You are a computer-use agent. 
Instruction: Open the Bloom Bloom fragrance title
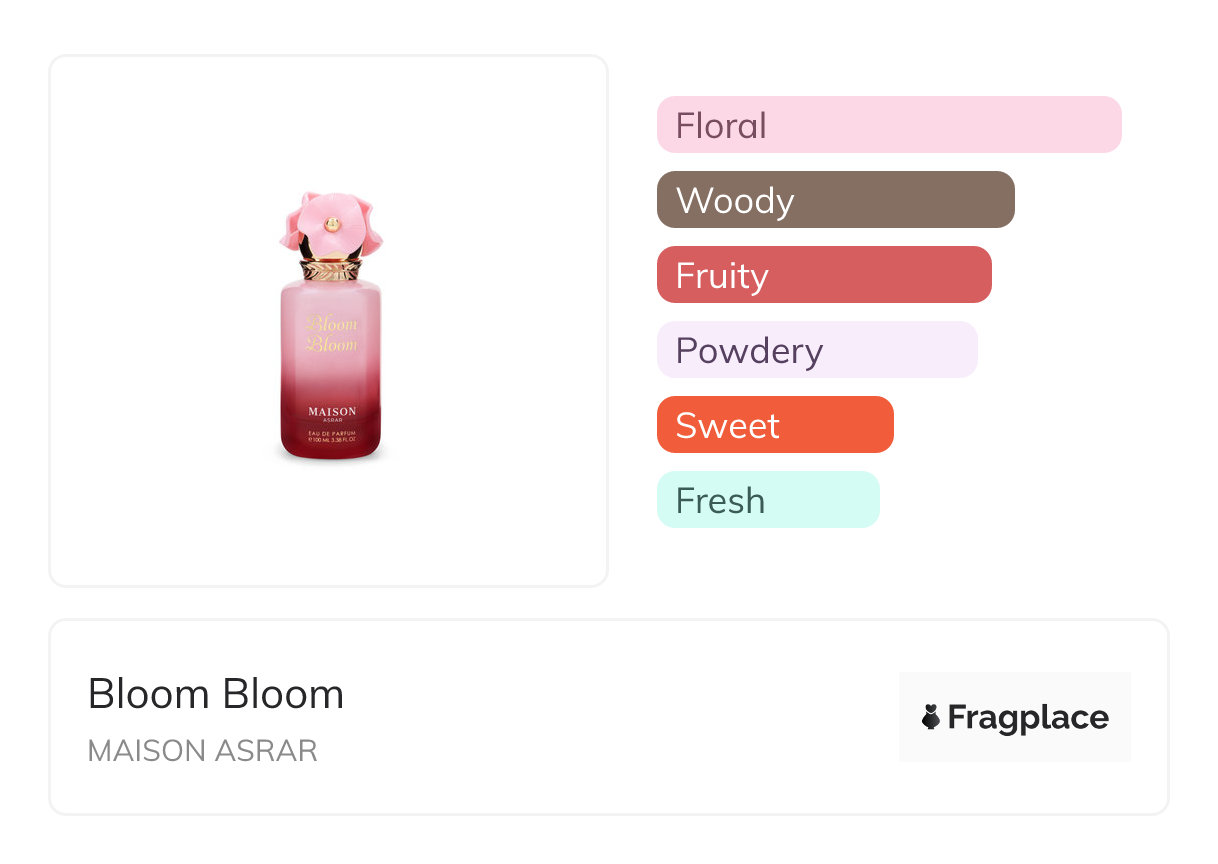(216, 694)
